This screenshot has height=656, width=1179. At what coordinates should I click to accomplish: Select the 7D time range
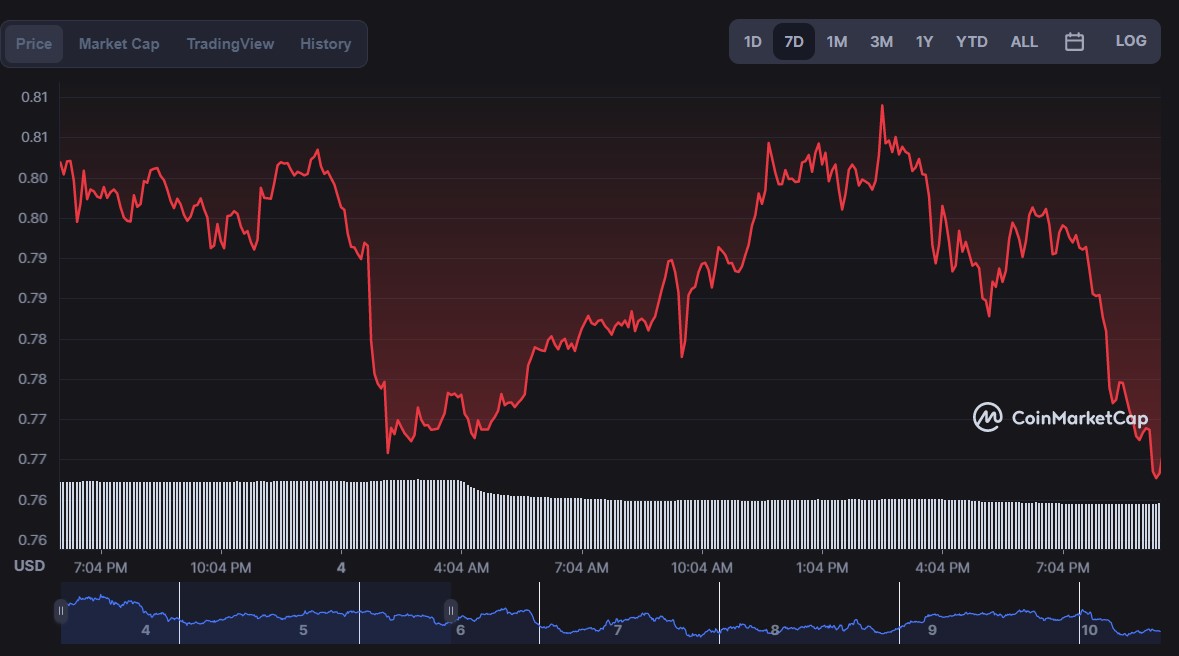[794, 42]
